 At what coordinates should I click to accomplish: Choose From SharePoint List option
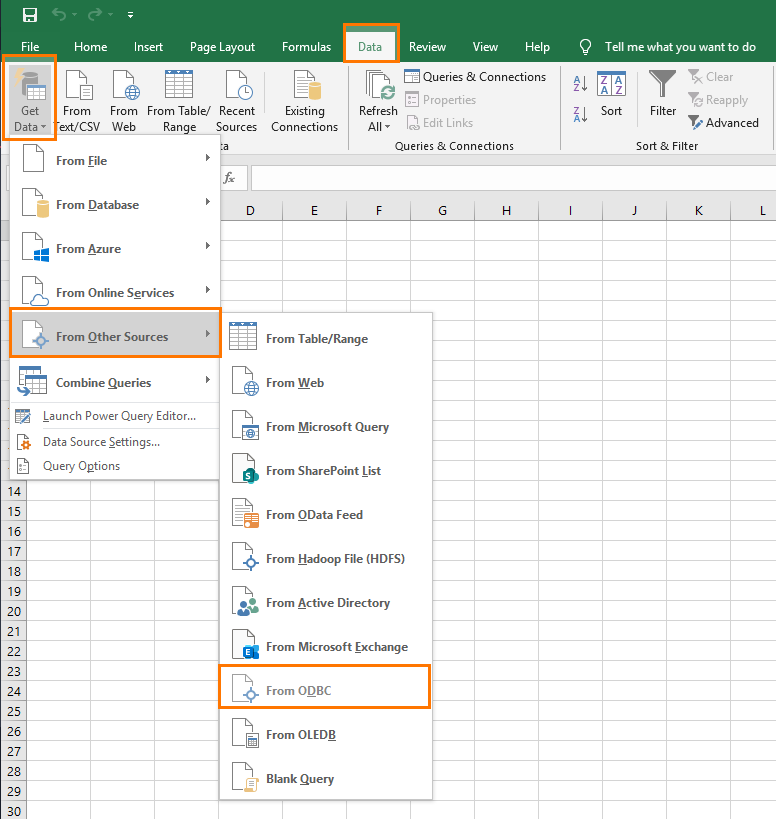tap(325, 470)
